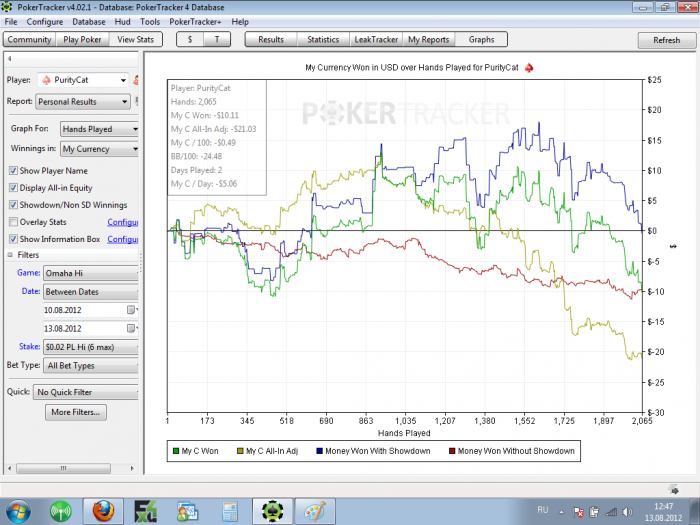Switch to the Play Poker tab
The height and width of the screenshot is (525, 700).
coord(82,39)
